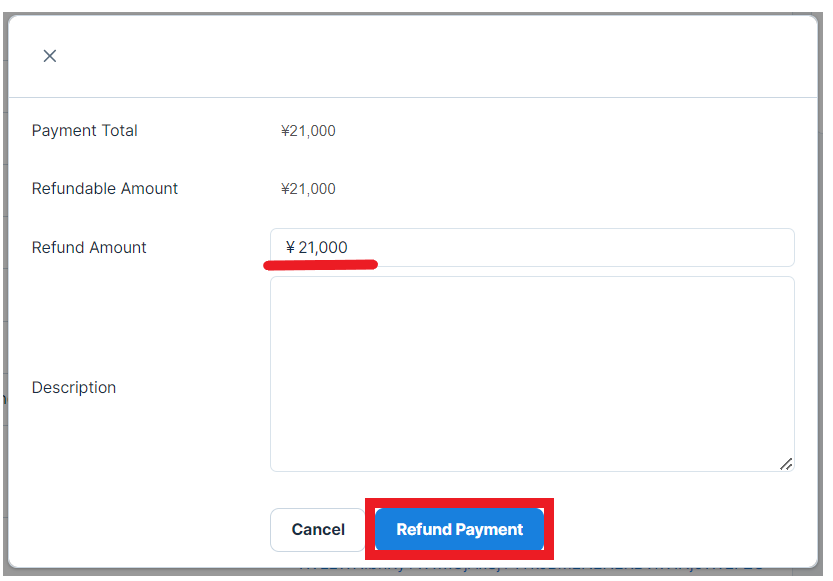Focus the Refund Amount input field

[x=560, y=248]
